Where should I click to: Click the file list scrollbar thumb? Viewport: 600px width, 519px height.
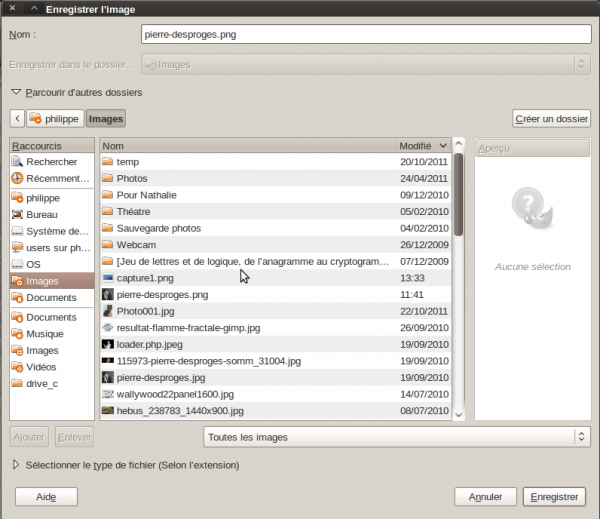click(x=458, y=194)
